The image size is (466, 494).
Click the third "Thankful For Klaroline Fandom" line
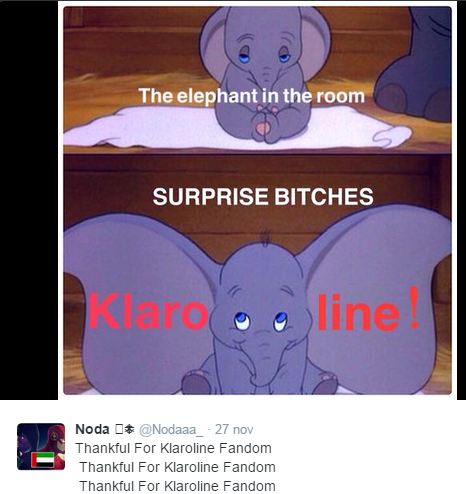(x=177, y=486)
